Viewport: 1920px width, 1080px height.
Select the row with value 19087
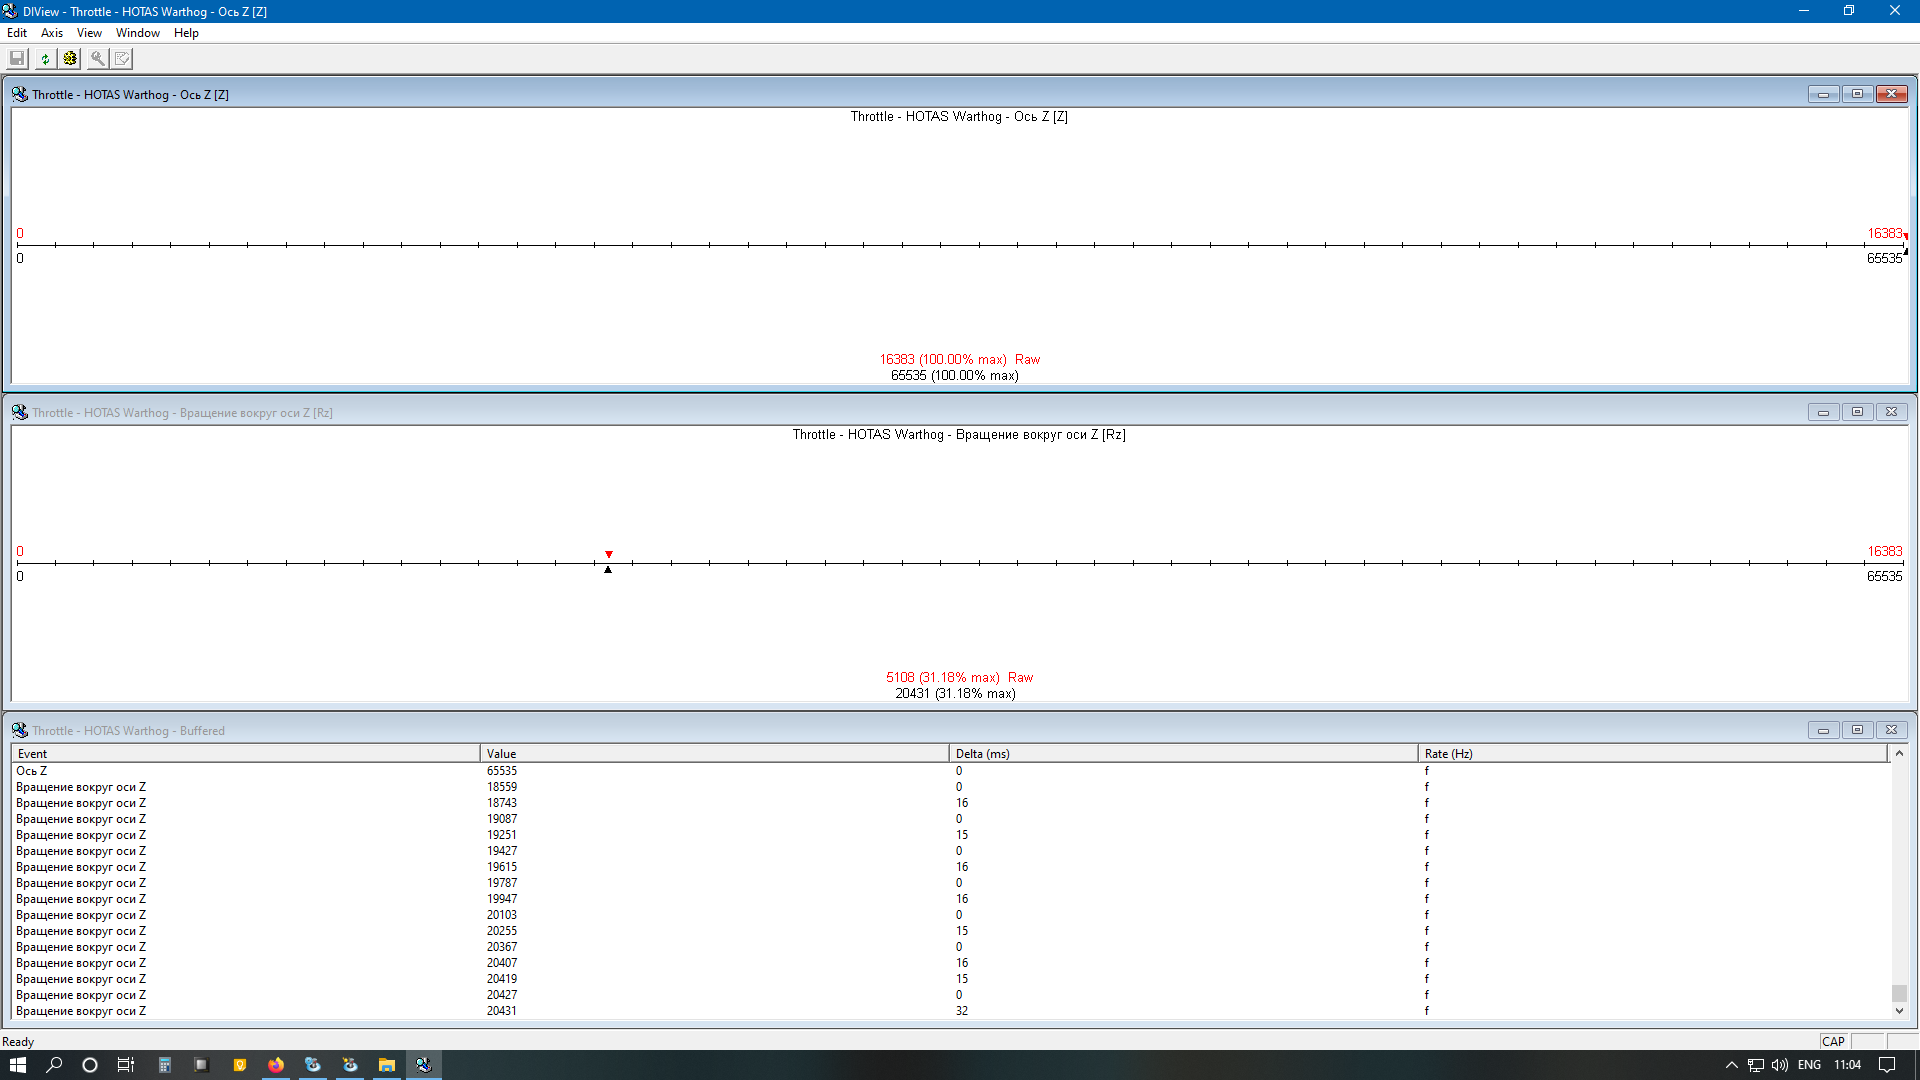click(950, 819)
